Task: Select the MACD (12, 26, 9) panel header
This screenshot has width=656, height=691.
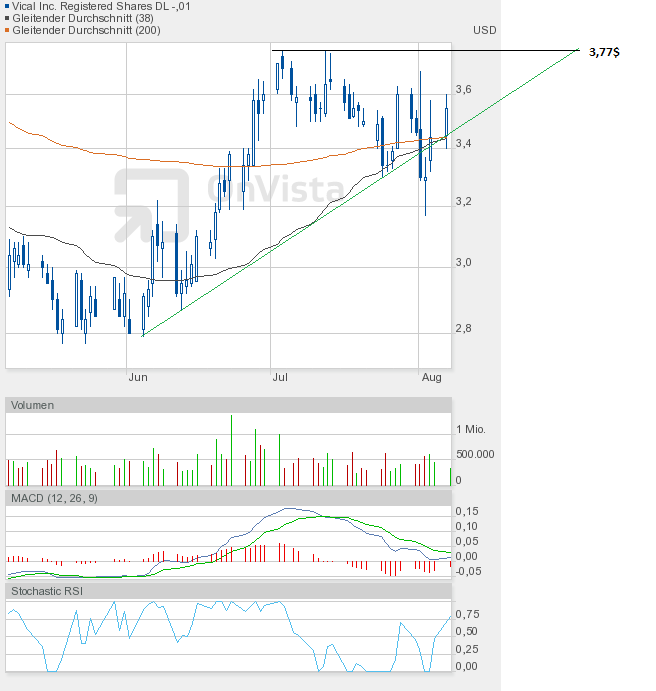Action: click(54, 498)
